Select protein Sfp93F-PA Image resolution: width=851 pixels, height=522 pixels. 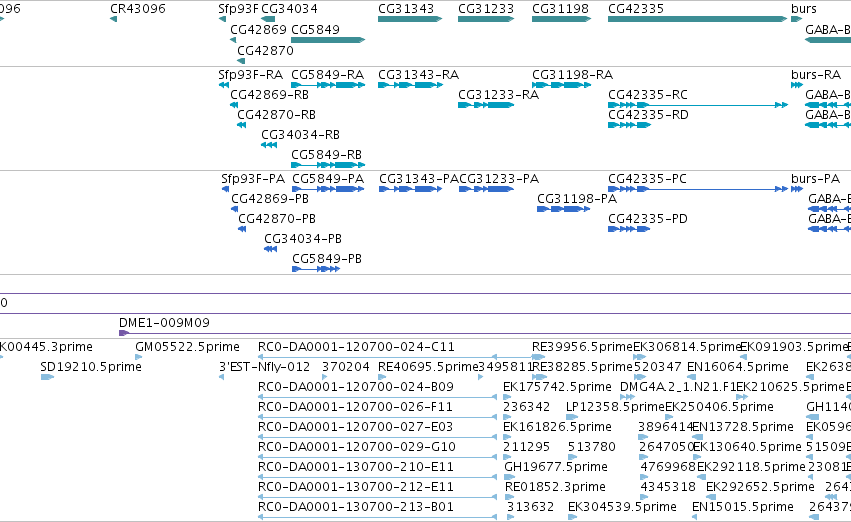pyautogui.click(x=225, y=189)
